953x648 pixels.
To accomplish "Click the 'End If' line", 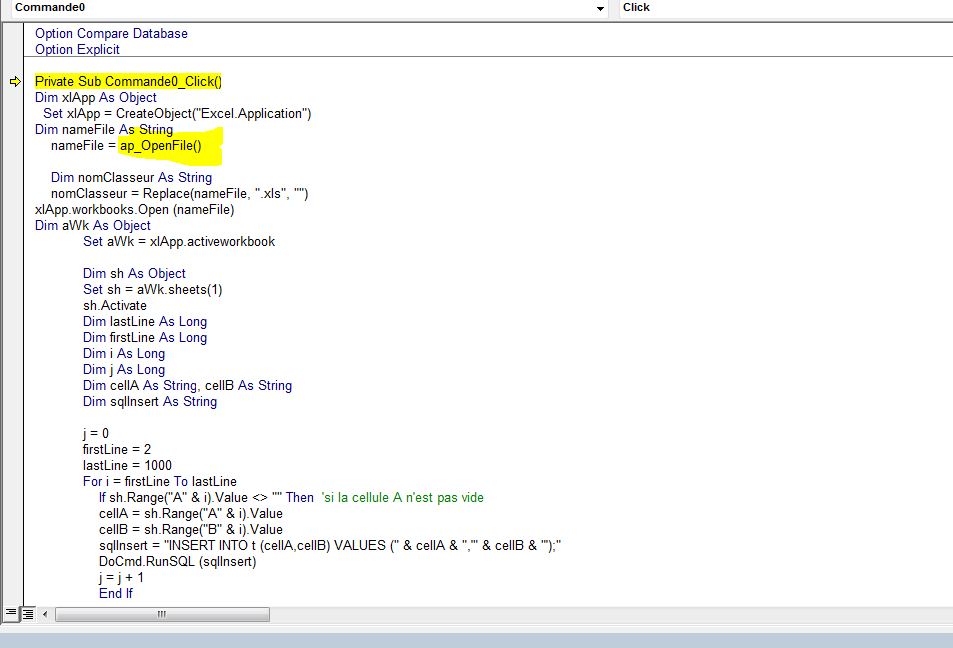I will click(115, 593).
